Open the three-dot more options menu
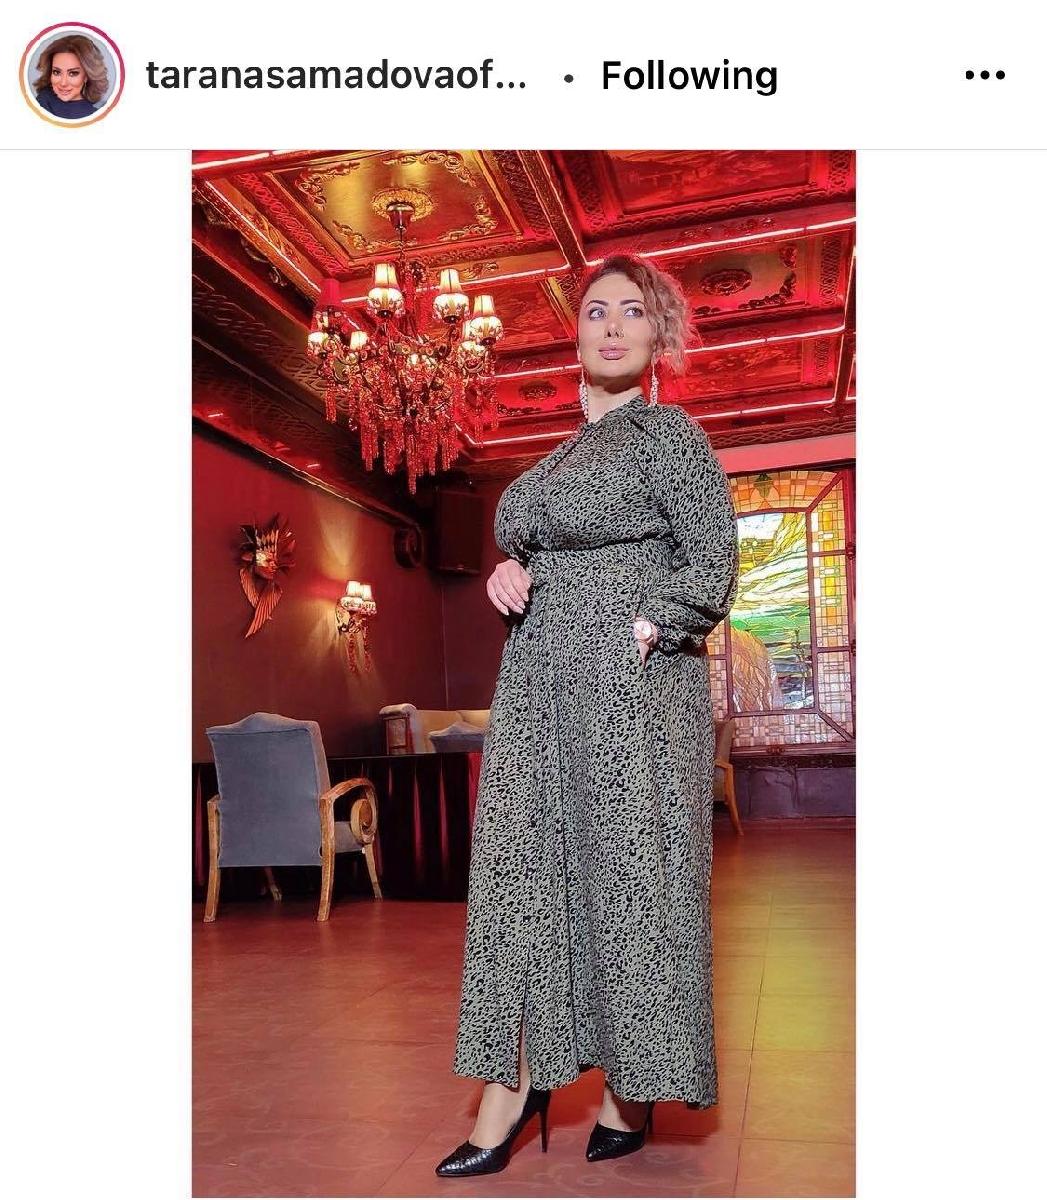Screen dimensions: 1047x1200 pyautogui.click(x=984, y=76)
